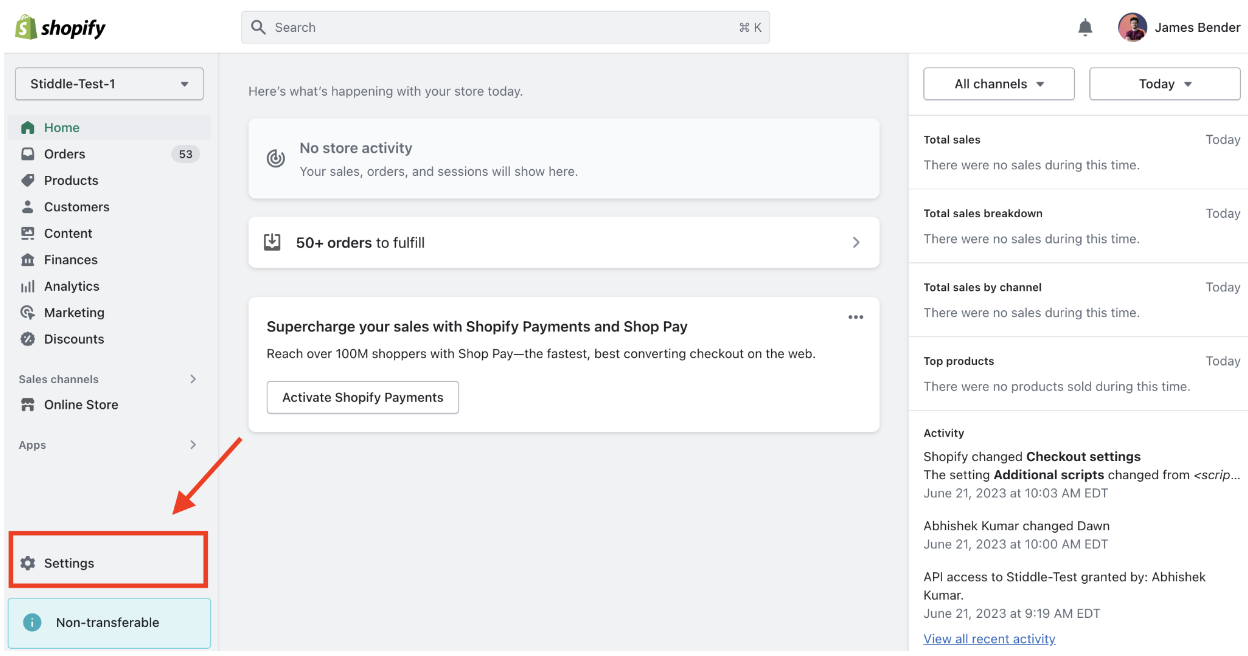This screenshot has height=656, width=1248.
Task: Open the Orders menu item
Action: [109, 154]
